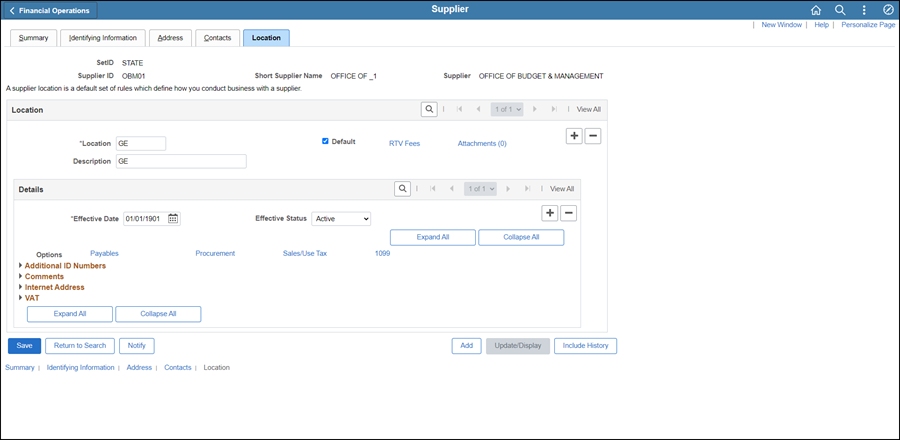Image resolution: width=900 pixels, height=440 pixels.
Task: Click the compass navigator icon
Action: click(888, 10)
